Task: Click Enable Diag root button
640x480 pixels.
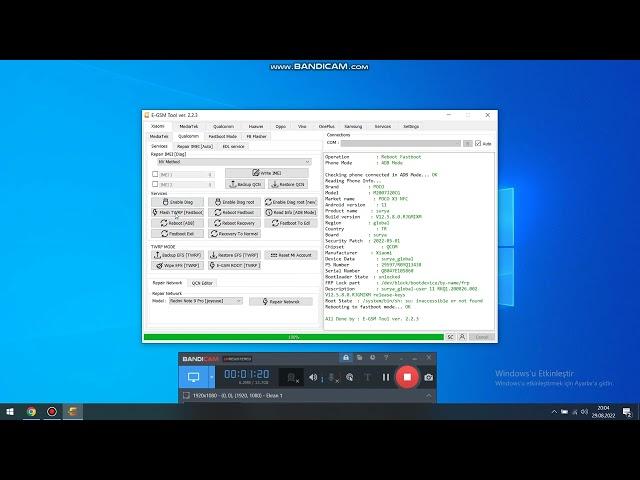Action: pyautogui.click(x=234, y=202)
